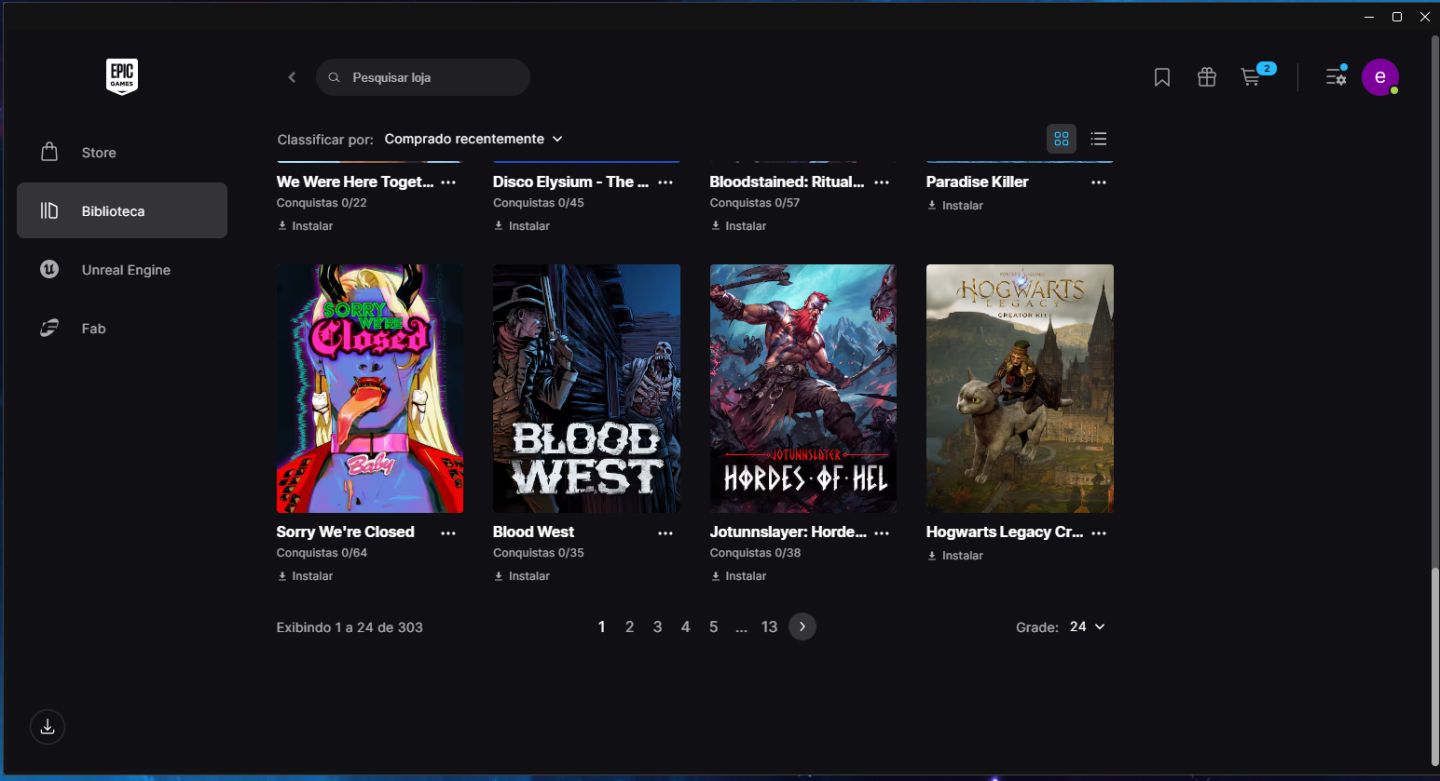The width and height of the screenshot is (1440, 781).
Task: Install Hogwarts Legacy Creator Kit
Action: coord(955,556)
